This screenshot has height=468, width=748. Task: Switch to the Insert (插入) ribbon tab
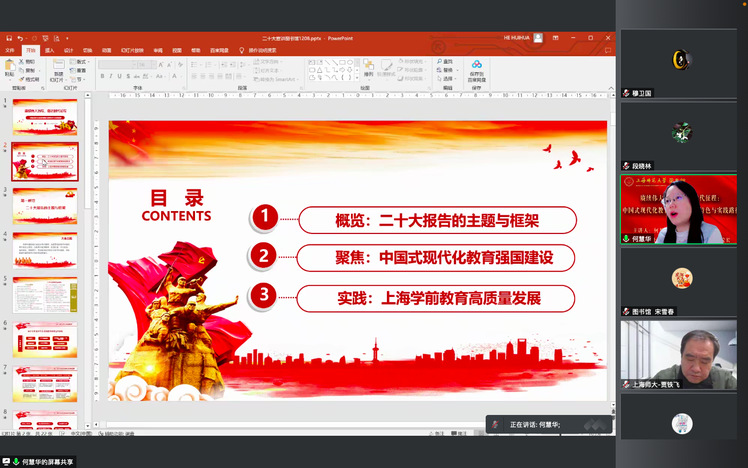point(50,49)
